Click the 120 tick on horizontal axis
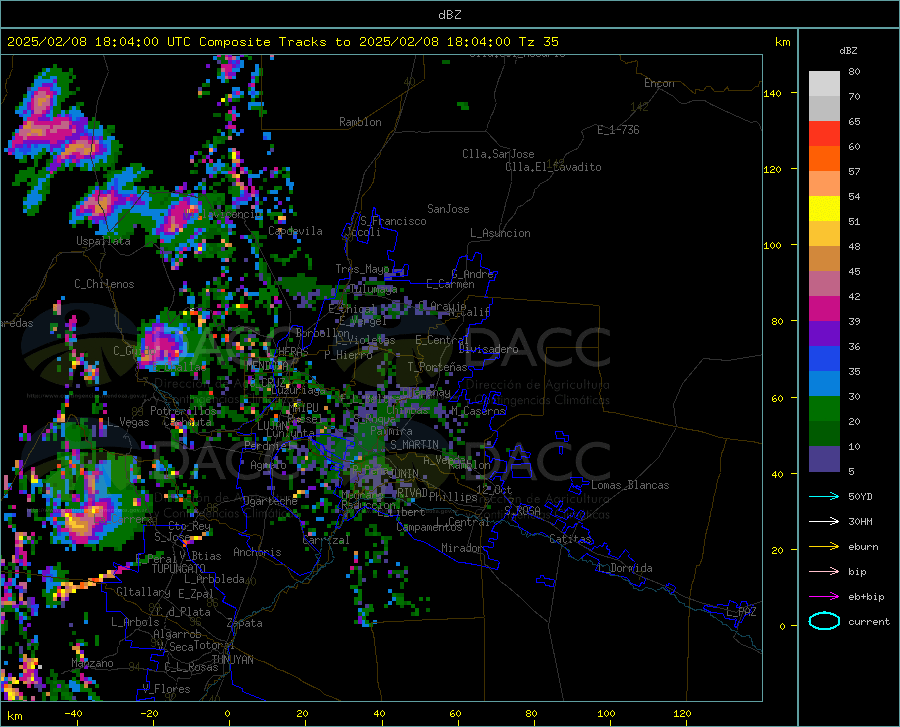900x727 pixels. 682,713
